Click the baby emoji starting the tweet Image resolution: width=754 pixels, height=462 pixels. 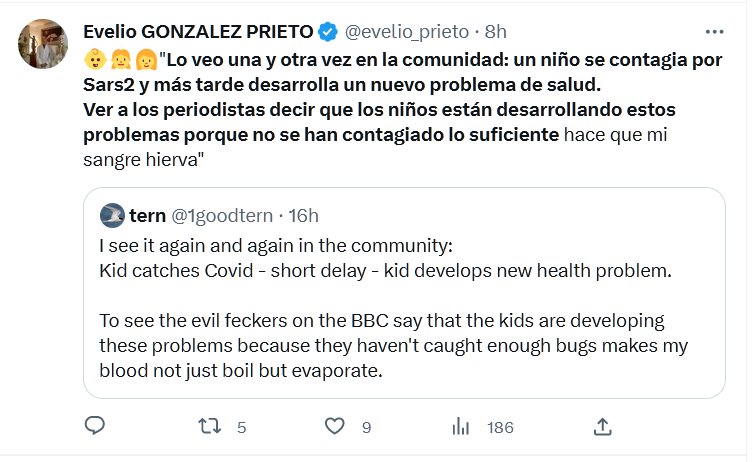tap(93, 58)
